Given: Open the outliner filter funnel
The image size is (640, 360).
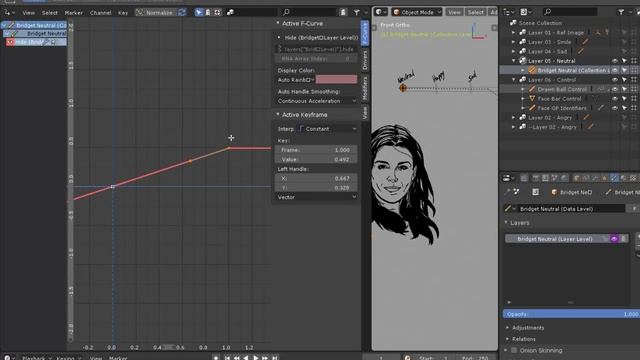Looking at the screenshot, I should tap(622, 12).
